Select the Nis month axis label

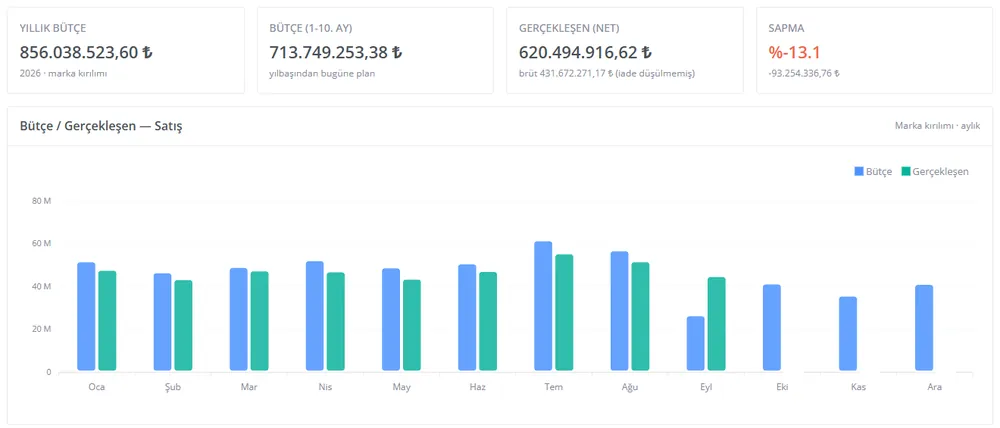325,387
